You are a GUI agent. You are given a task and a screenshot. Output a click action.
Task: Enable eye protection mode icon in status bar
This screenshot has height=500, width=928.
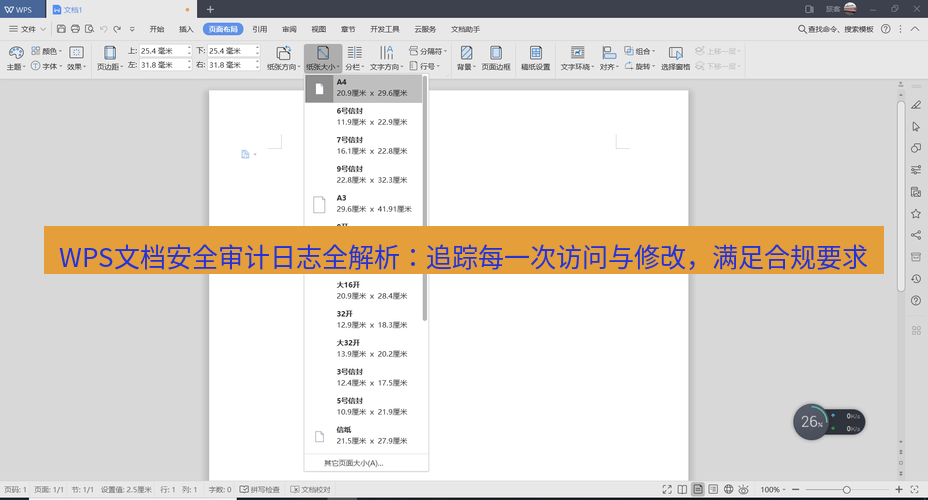click(744, 489)
